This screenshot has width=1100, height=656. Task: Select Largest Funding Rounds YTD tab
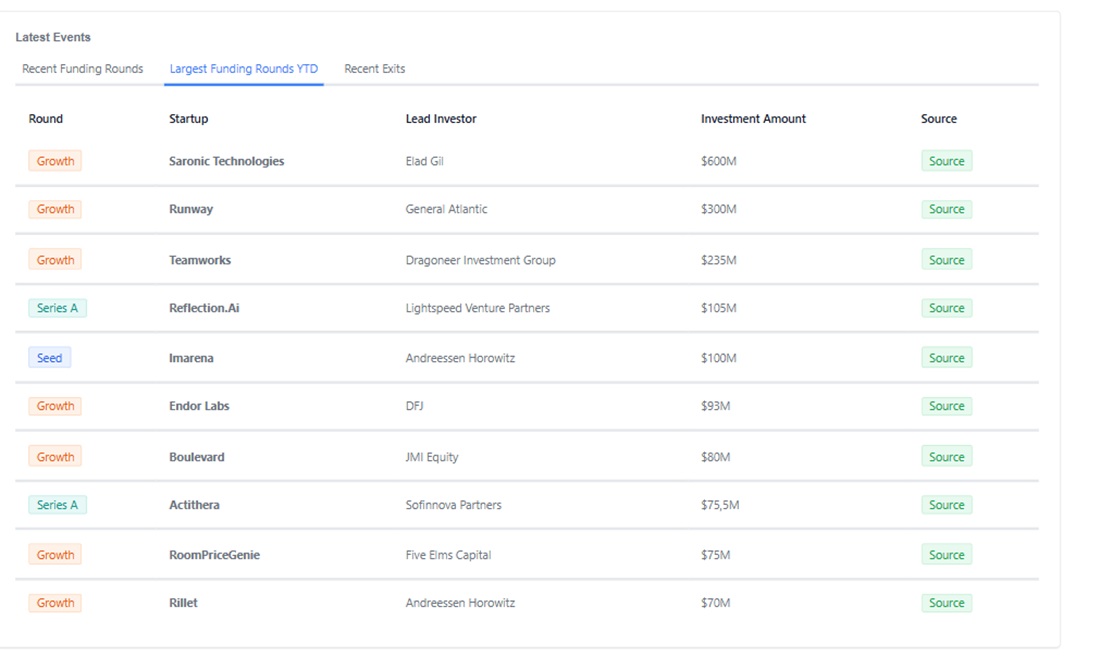click(243, 69)
